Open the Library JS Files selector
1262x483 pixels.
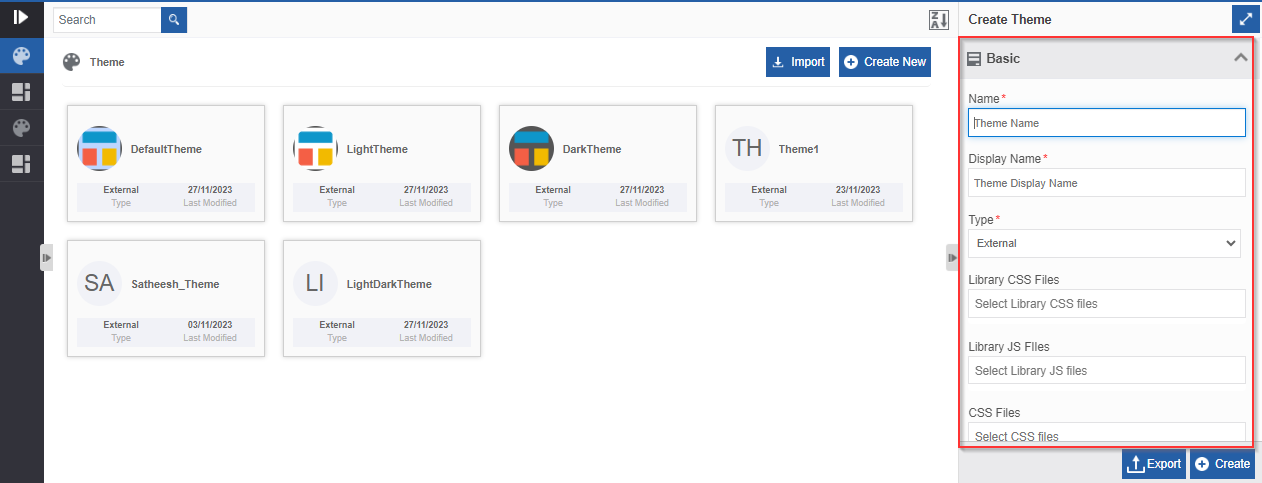click(x=1107, y=370)
